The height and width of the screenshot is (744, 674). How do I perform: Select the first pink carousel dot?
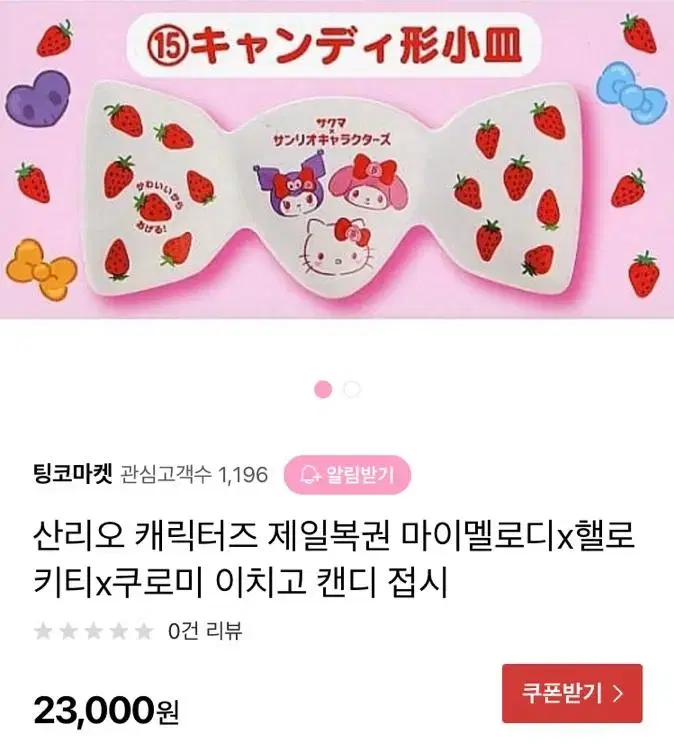click(323, 390)
